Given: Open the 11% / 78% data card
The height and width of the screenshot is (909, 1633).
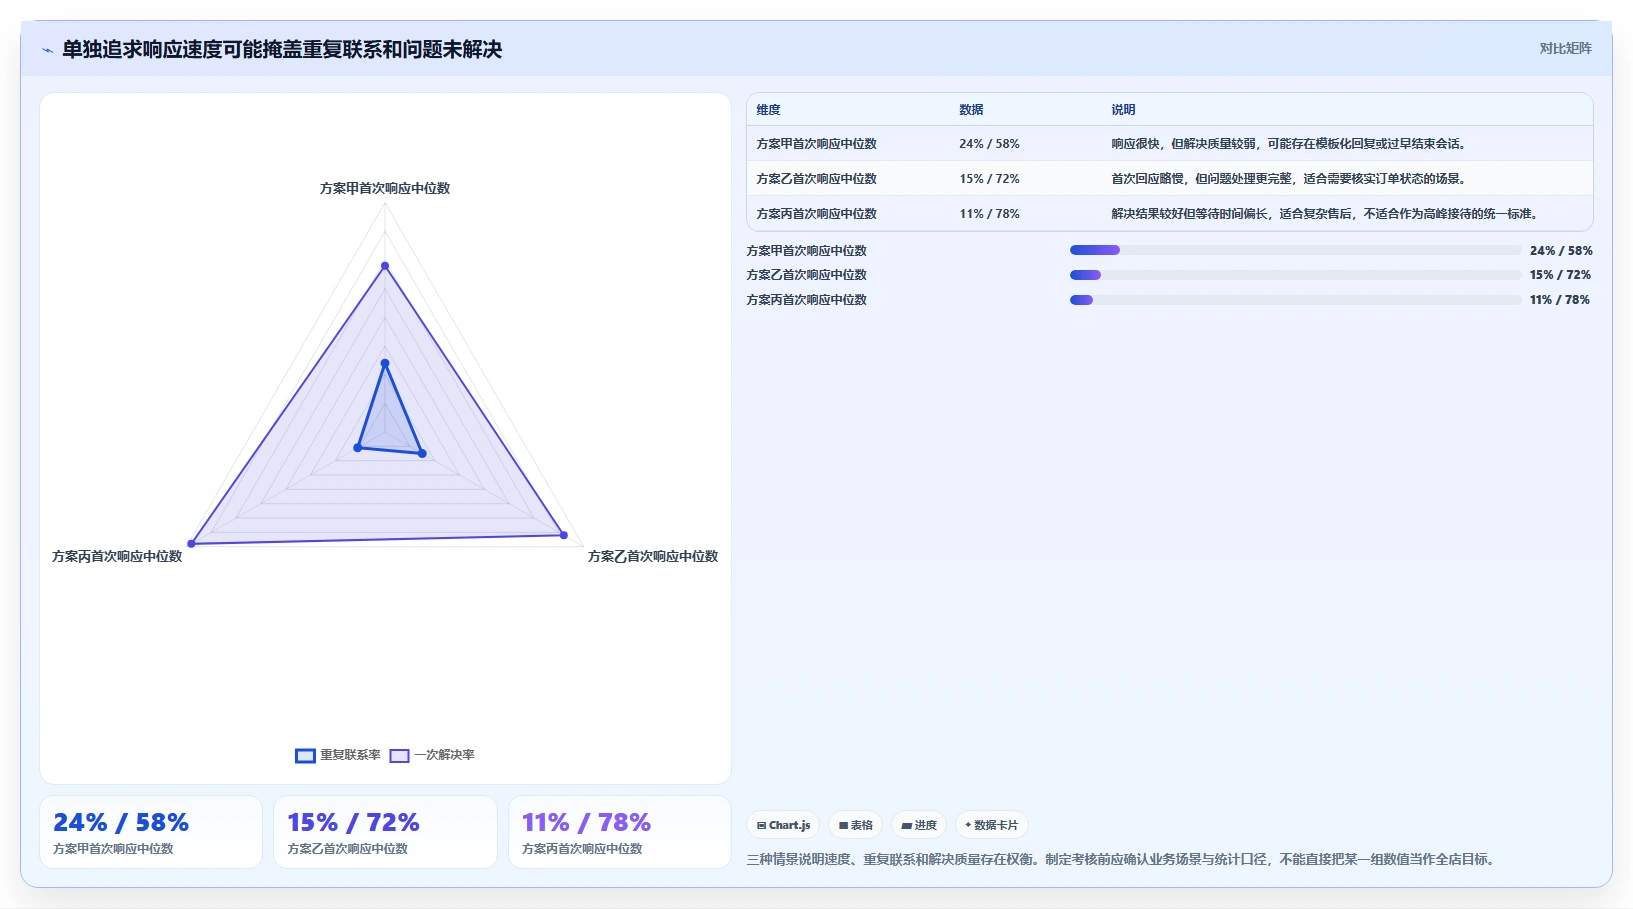Looking at the screenshot, I should tap(620, 832).
